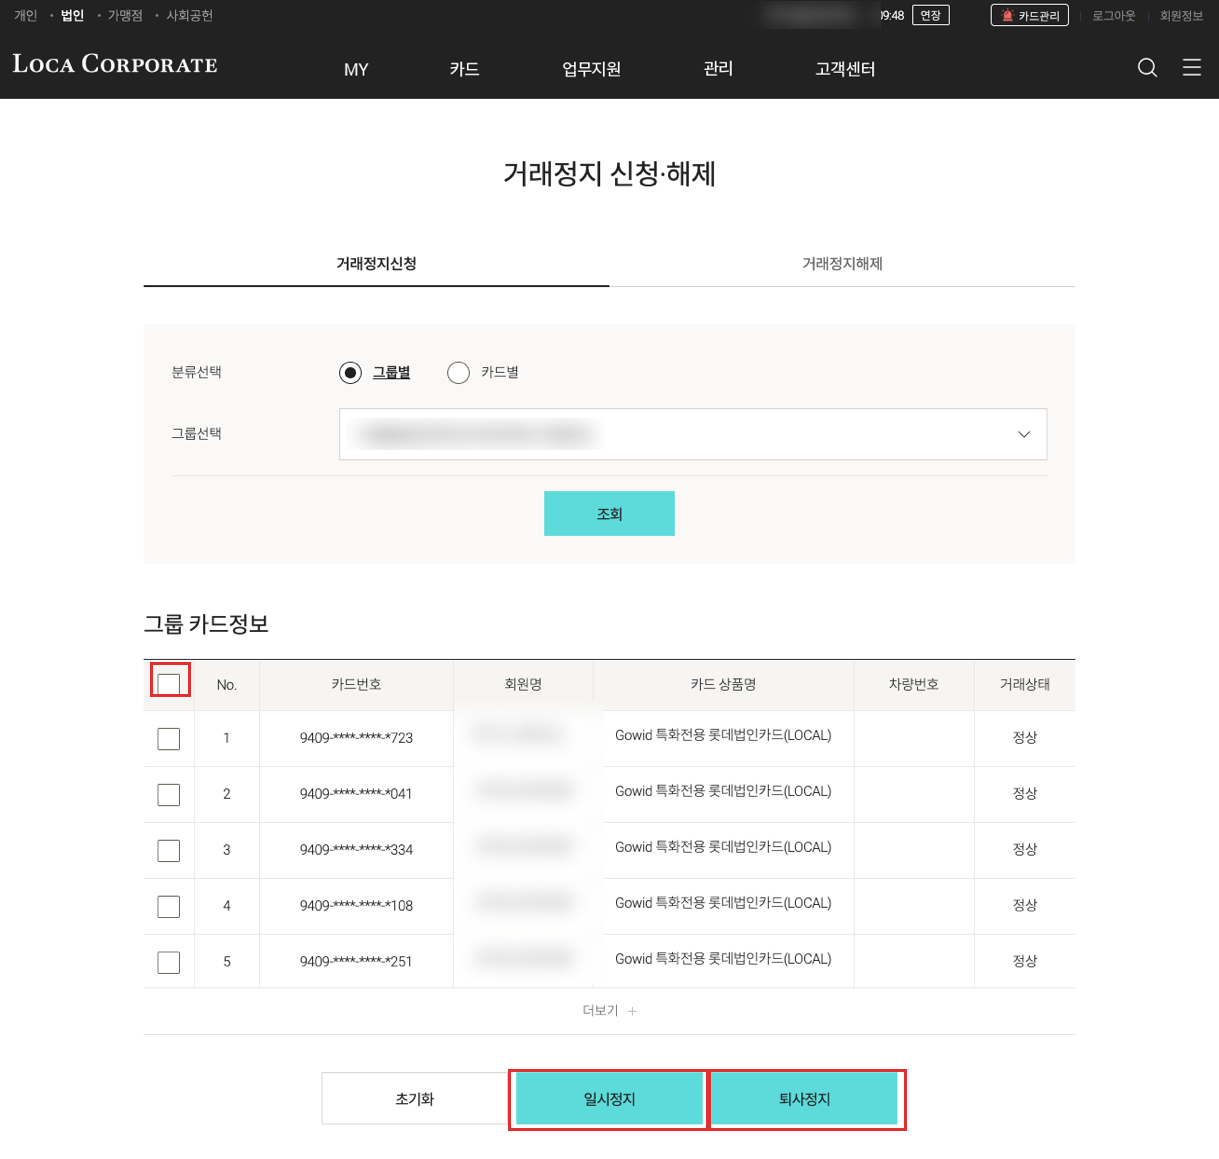Screen dimensions: 1219x1159
Task: Click the 조회 search button
Action: coord(609,513)
